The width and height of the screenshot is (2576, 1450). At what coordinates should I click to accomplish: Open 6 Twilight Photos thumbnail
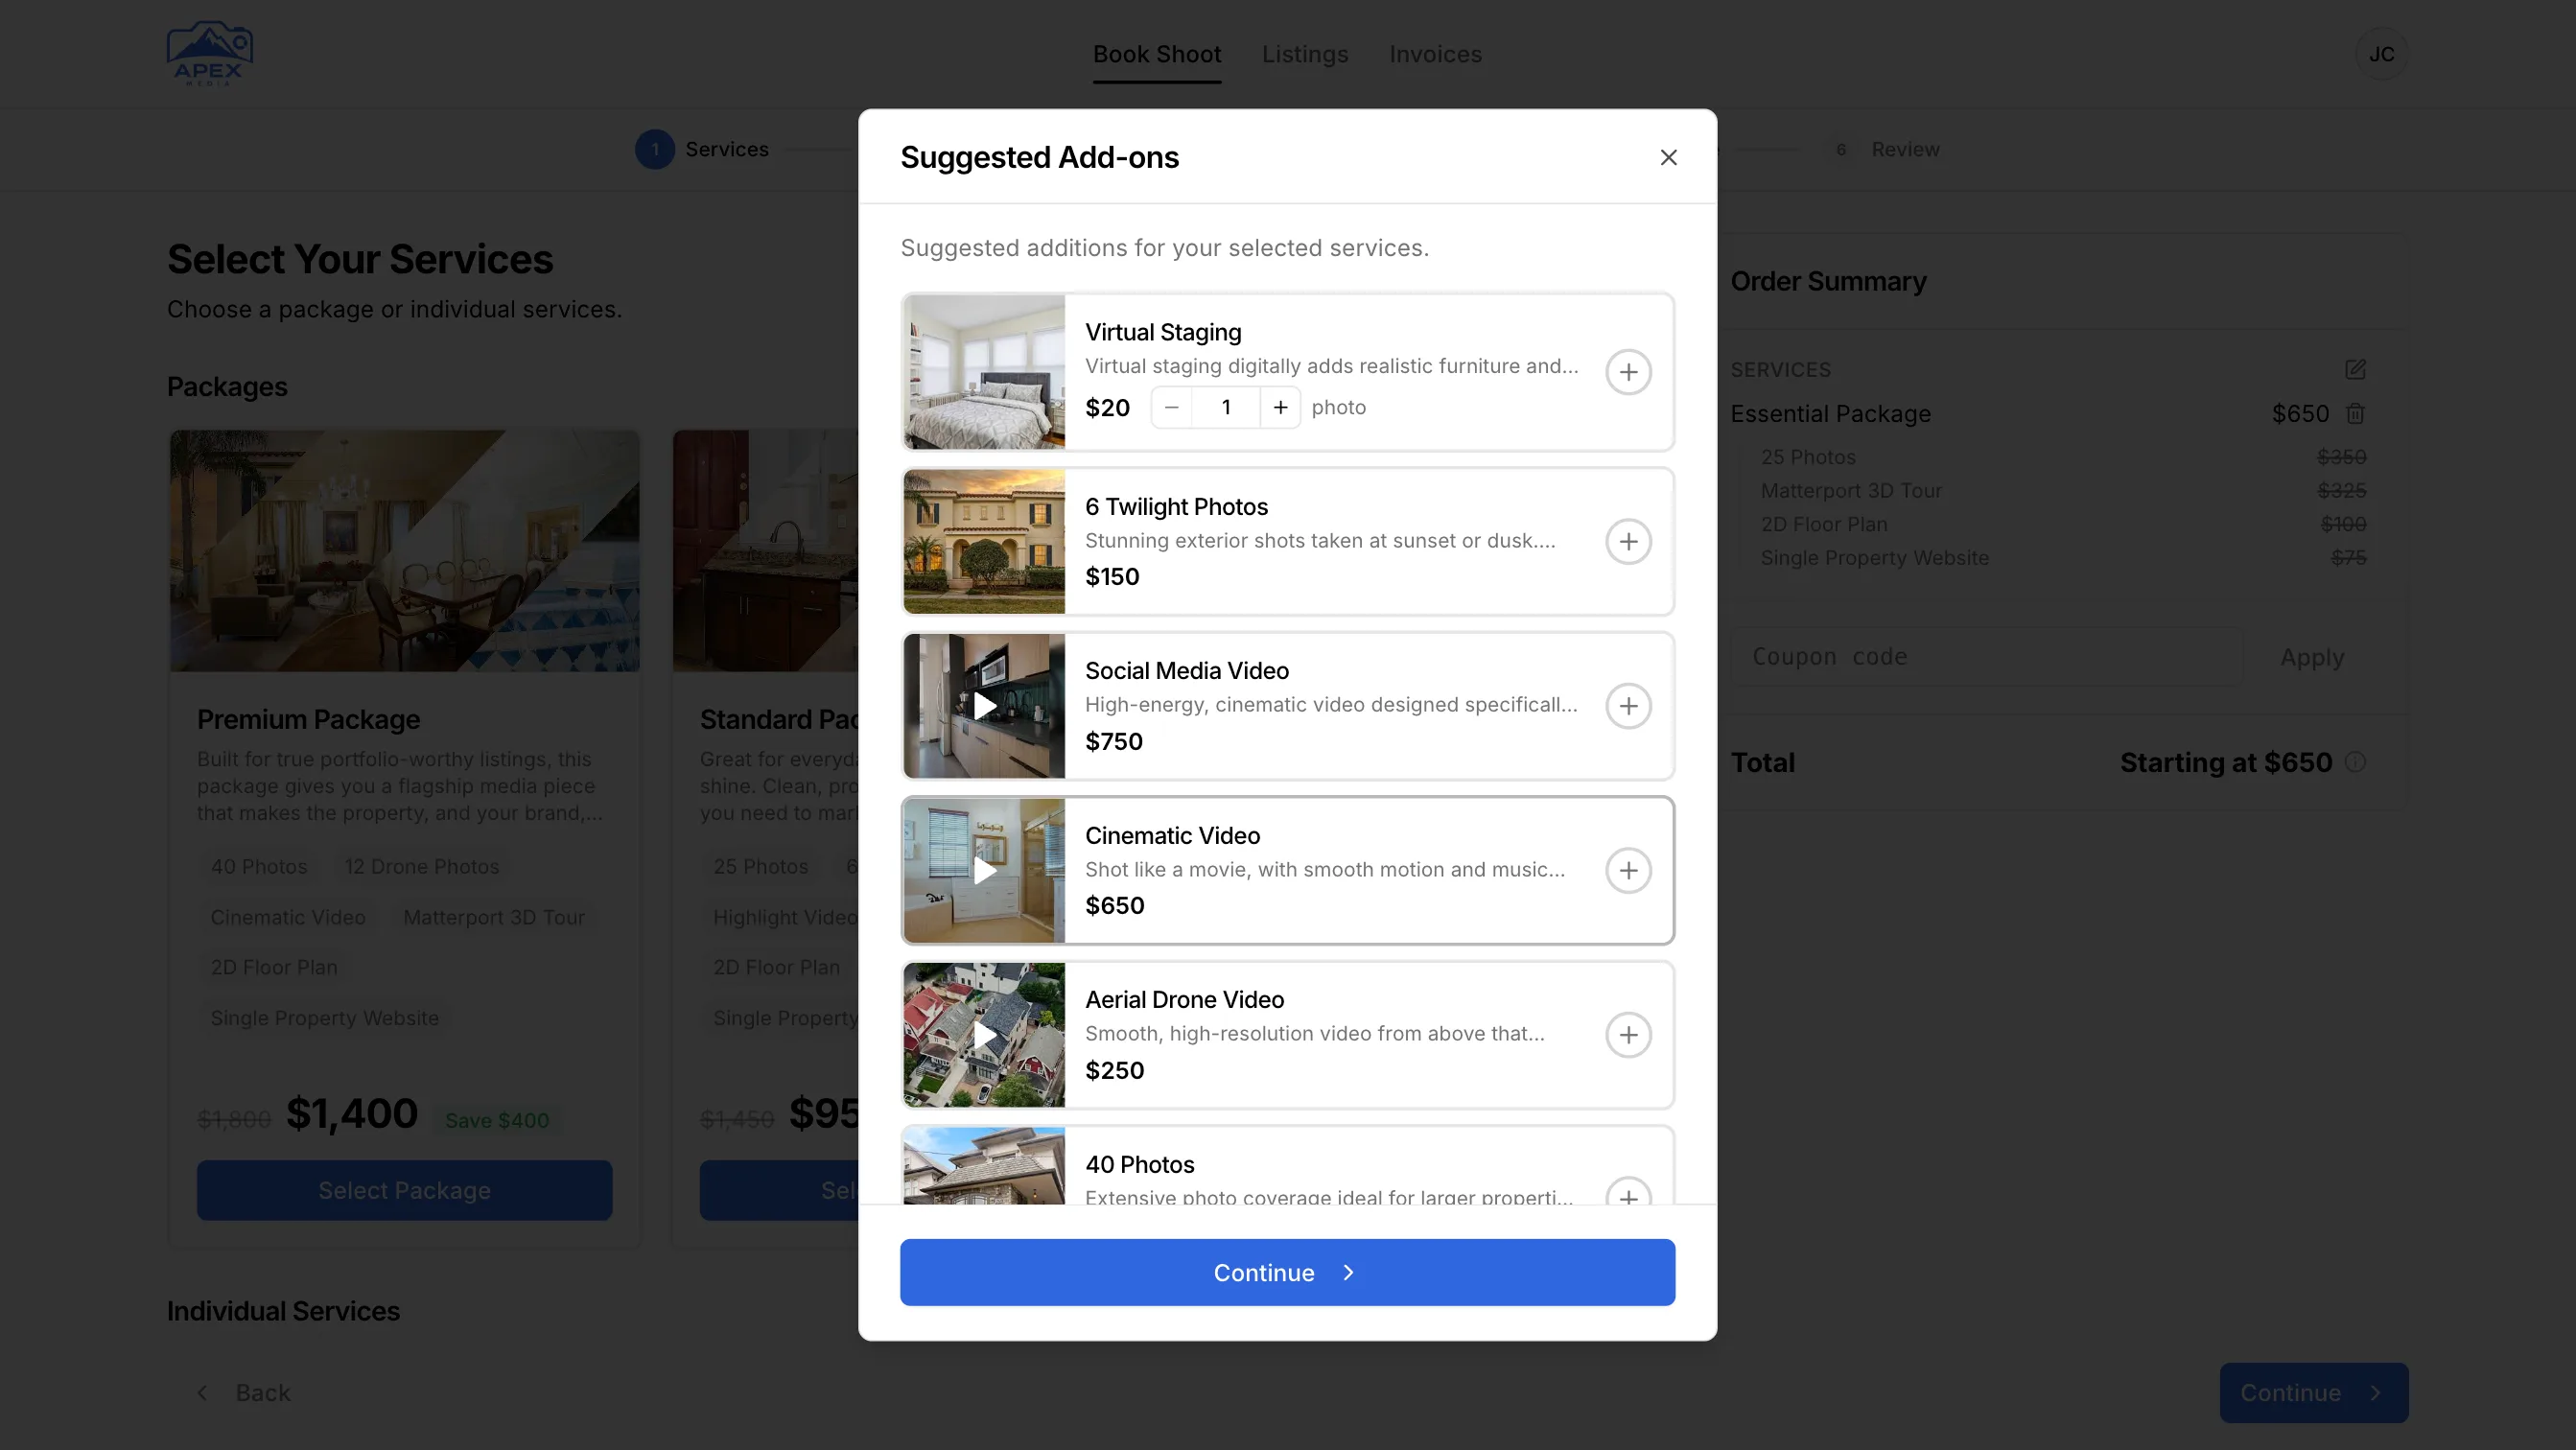(984, 541)
